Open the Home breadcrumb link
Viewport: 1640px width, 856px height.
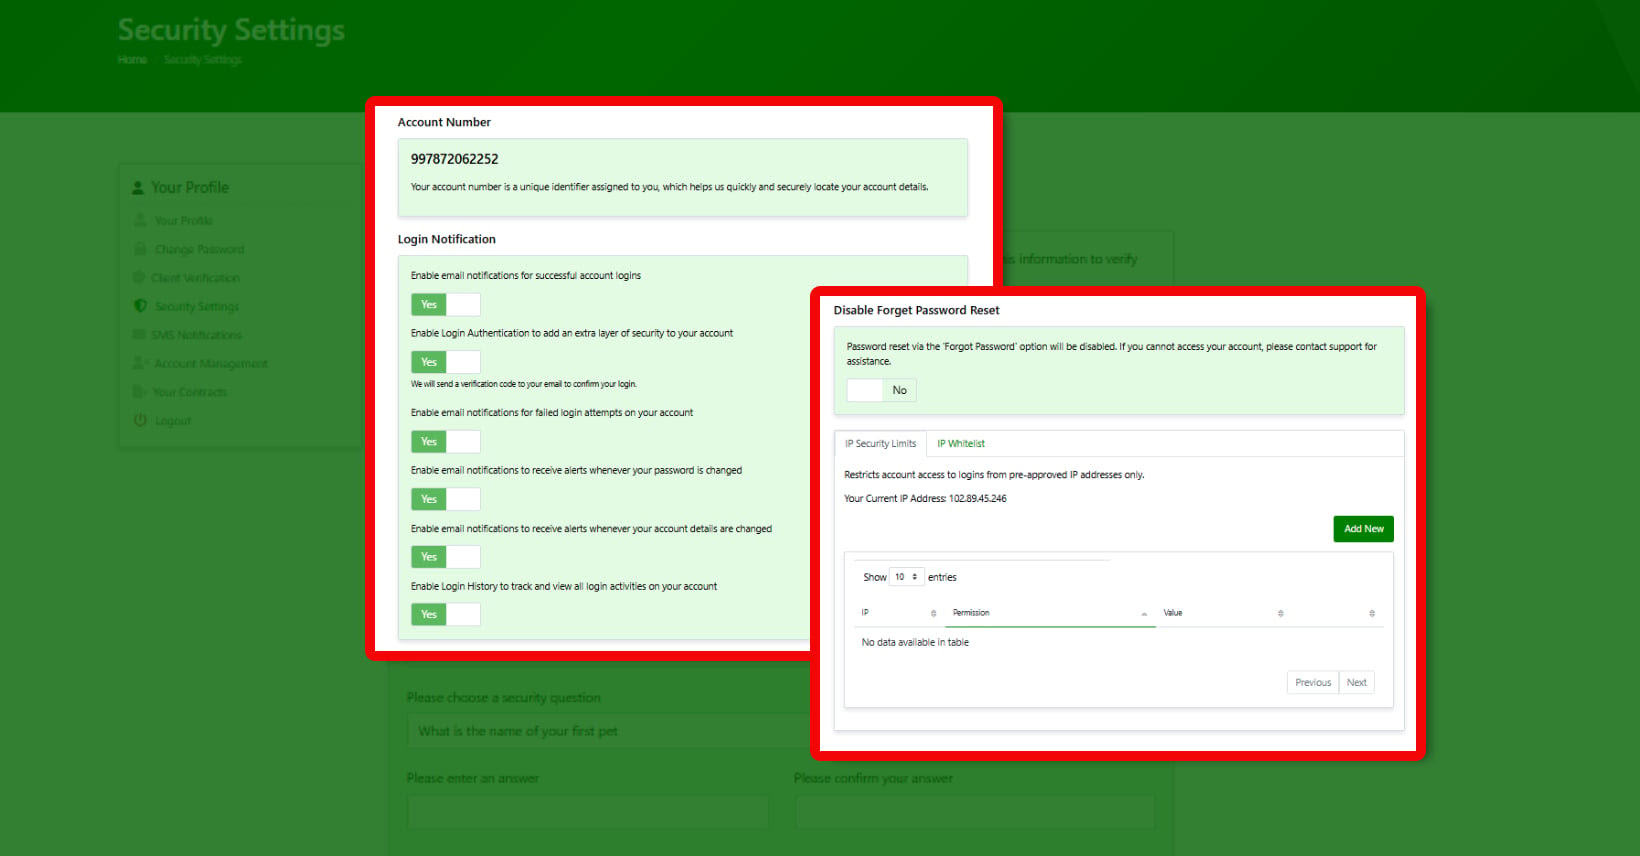pyautogui.click(x=132, y=60)
